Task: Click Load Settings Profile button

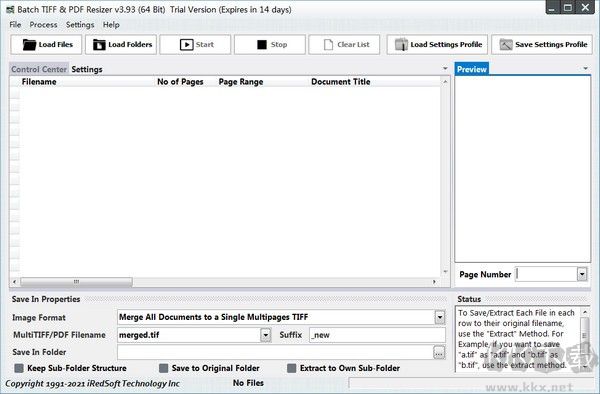Action: (437, 45)
